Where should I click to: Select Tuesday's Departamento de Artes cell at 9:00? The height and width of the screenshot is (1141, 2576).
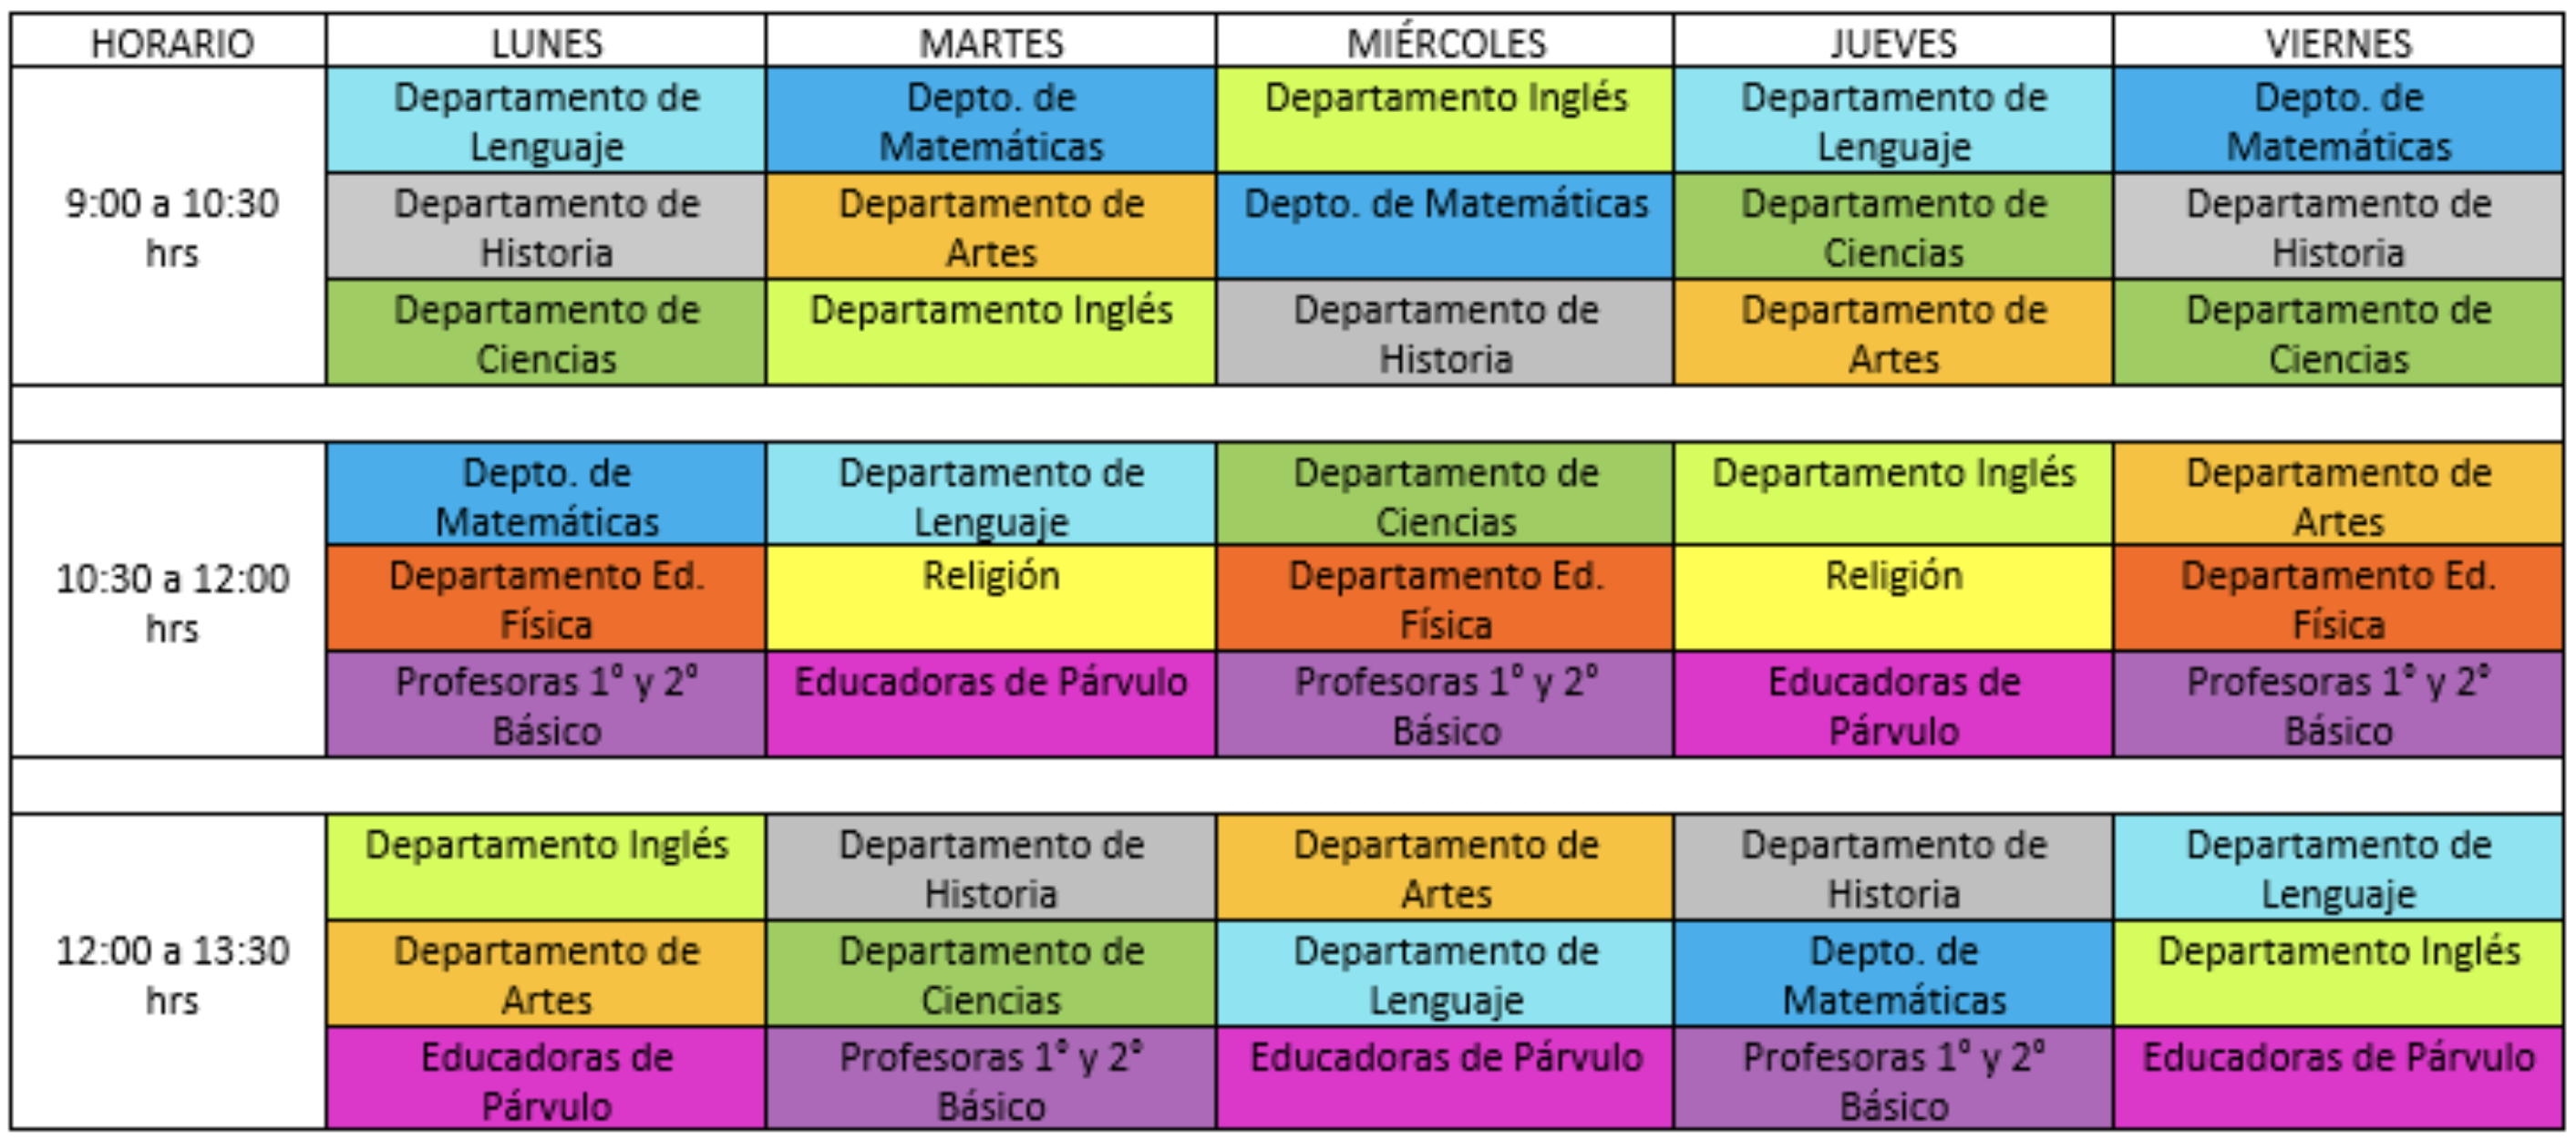(x=991, y=227)
